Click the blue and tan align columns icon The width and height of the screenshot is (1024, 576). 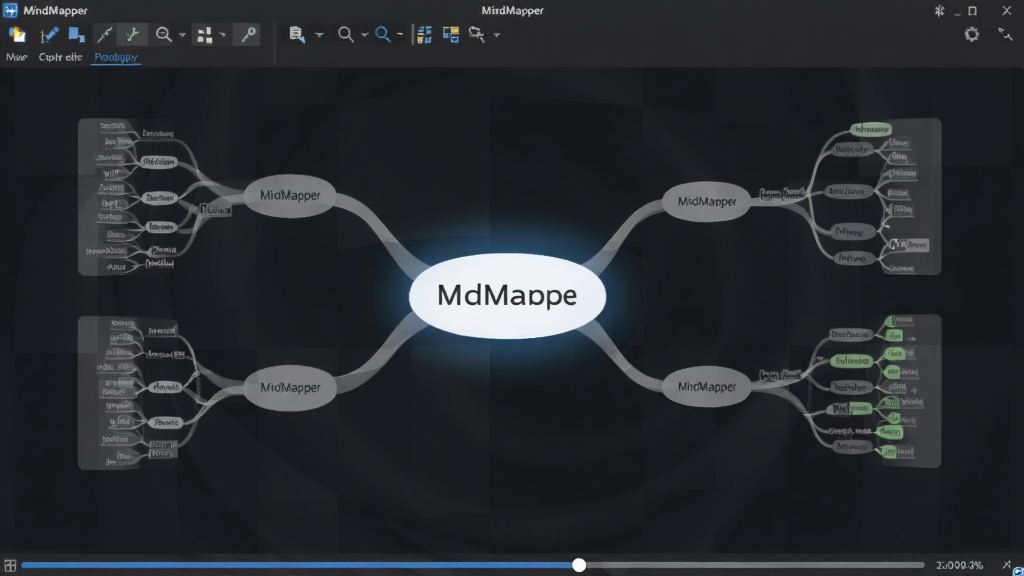point(424,35)
